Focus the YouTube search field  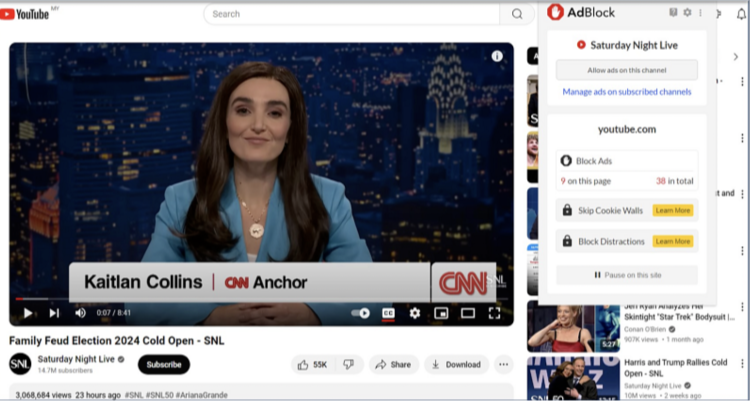click(352, 14)
